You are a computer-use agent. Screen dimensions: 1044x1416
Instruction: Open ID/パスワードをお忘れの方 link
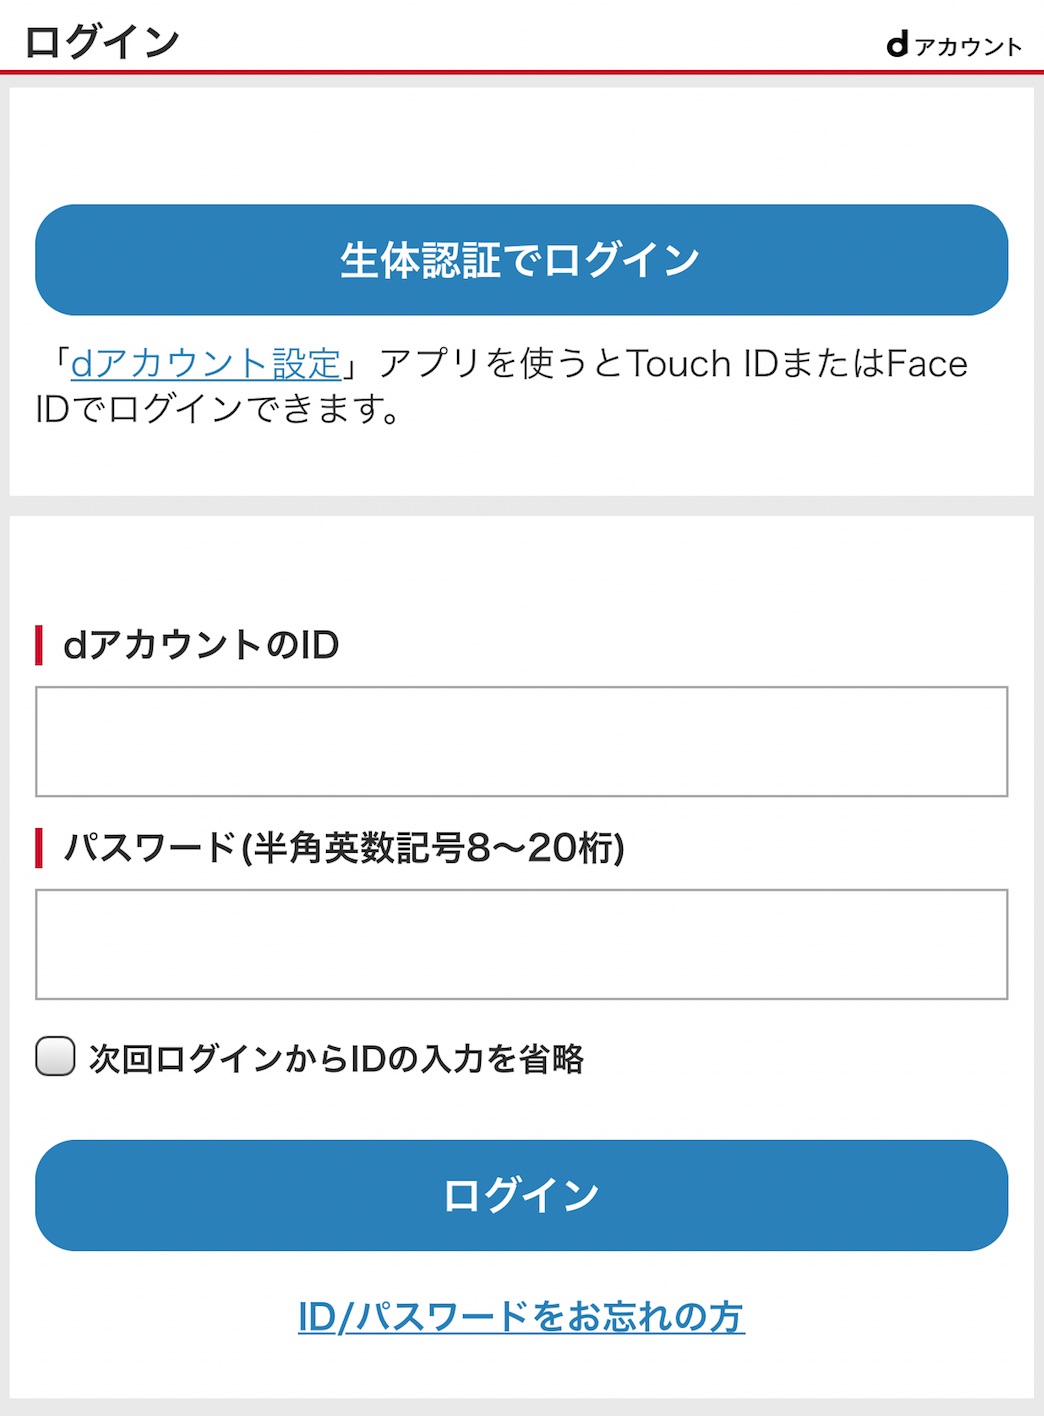[x=521, y=1316]
